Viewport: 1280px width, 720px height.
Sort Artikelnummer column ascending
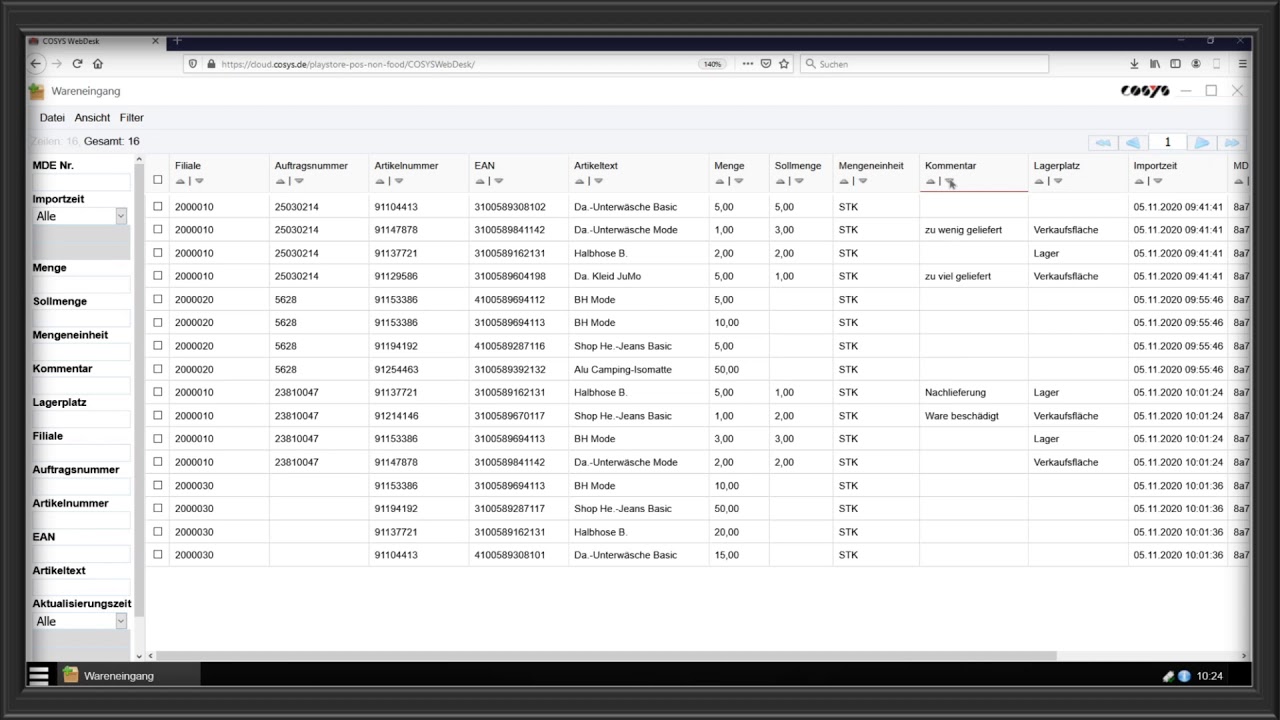point(380,181)
